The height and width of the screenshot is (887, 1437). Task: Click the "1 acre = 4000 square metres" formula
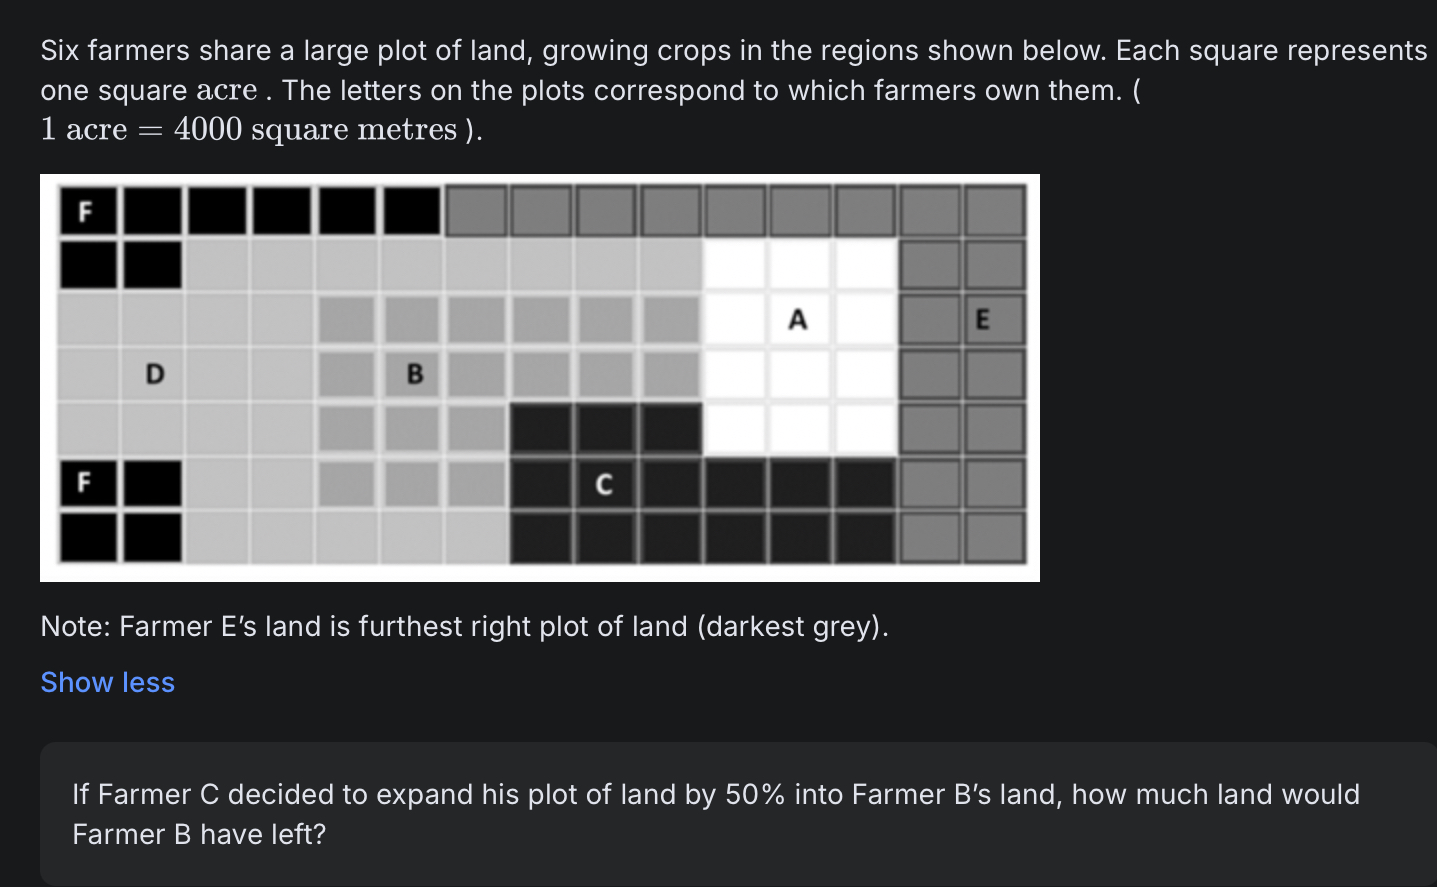click(261, 130)
